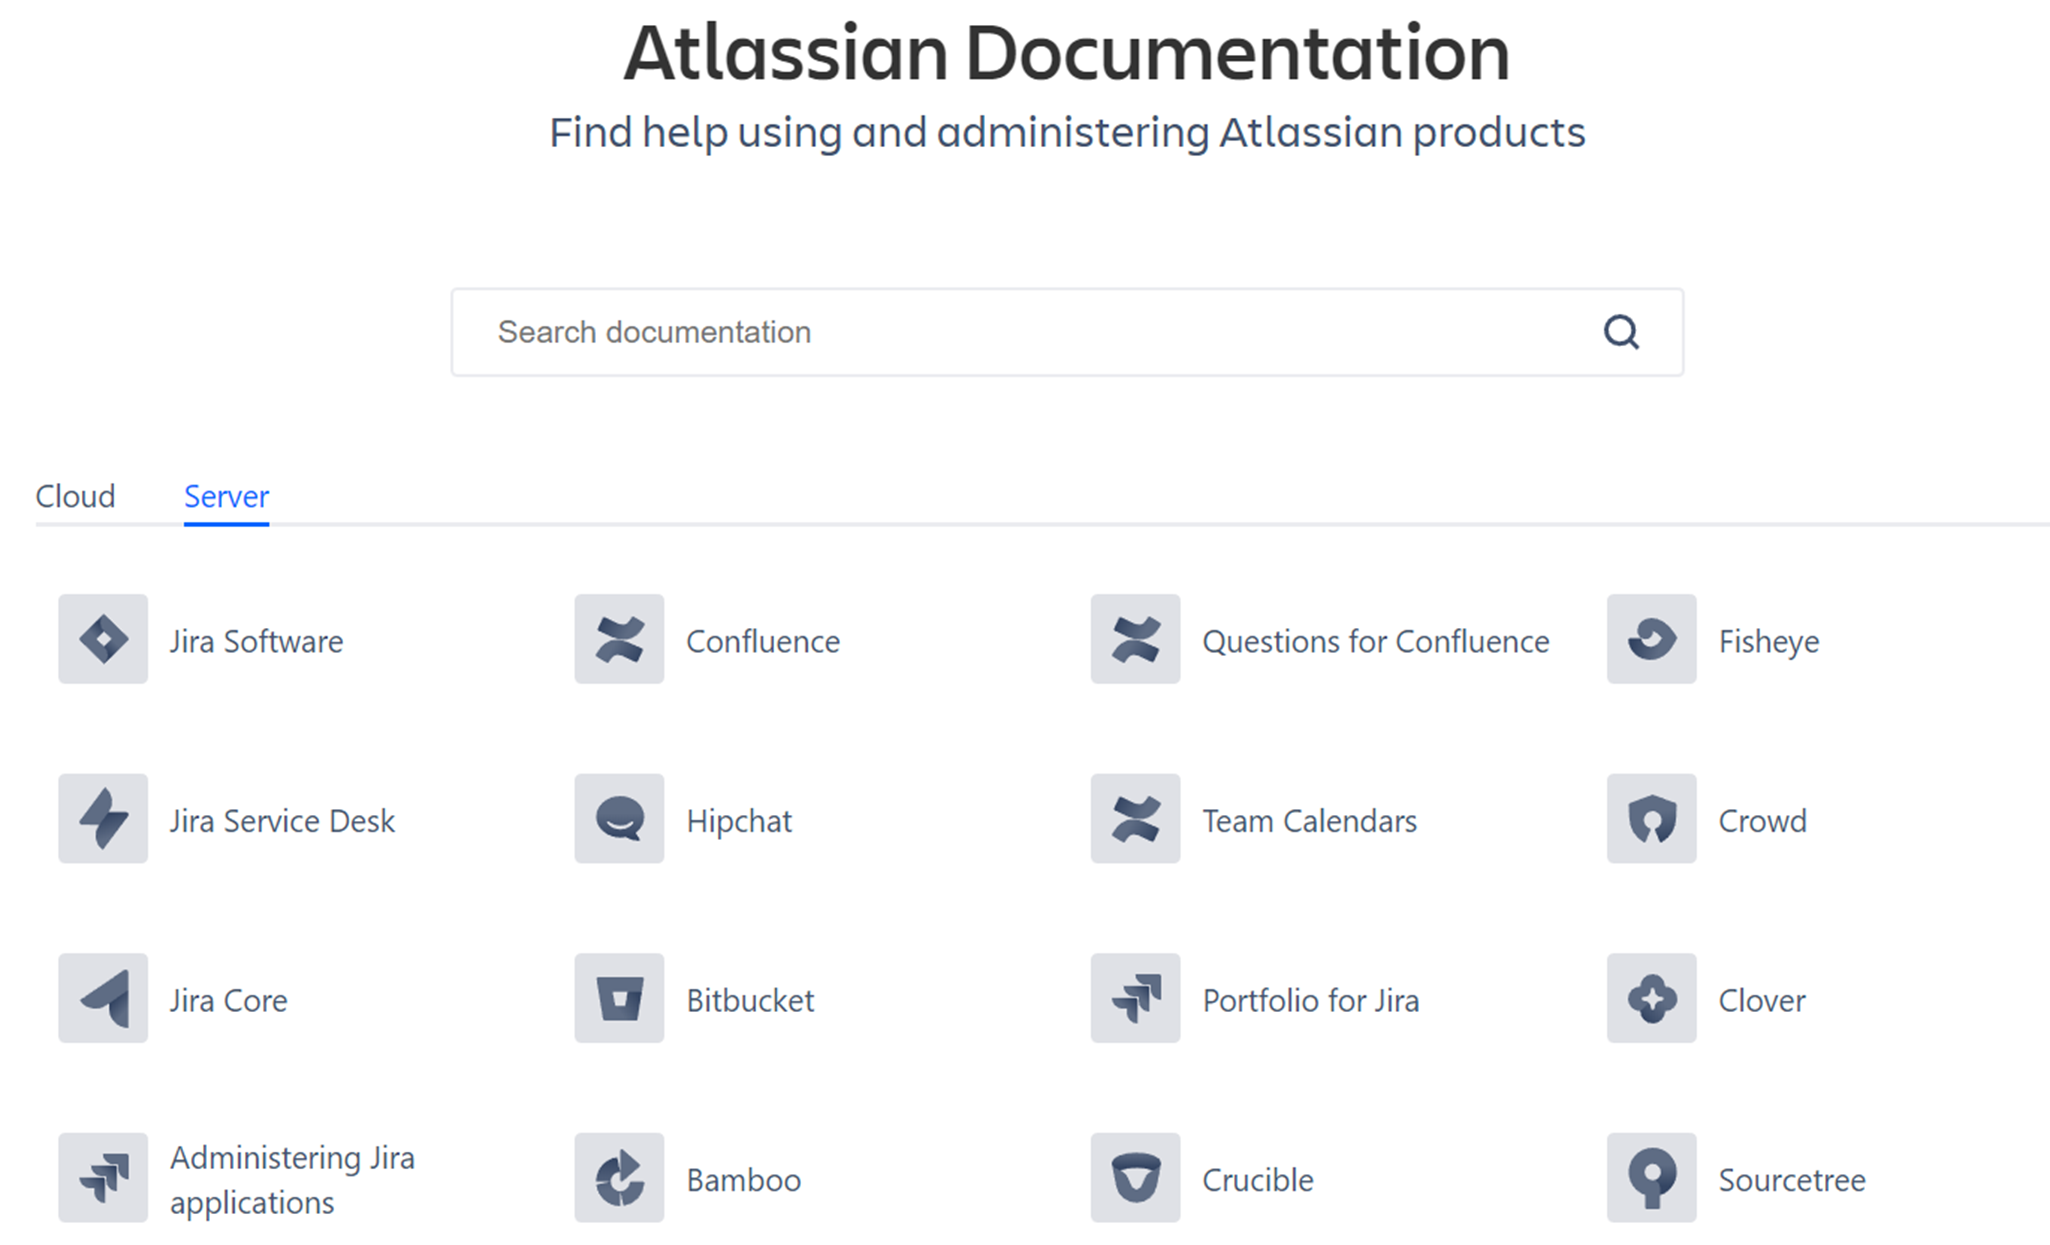This screenshot has width=2050, height=1245.
Task: Click the Crowd text link
Action: (x=1763, y=821)
